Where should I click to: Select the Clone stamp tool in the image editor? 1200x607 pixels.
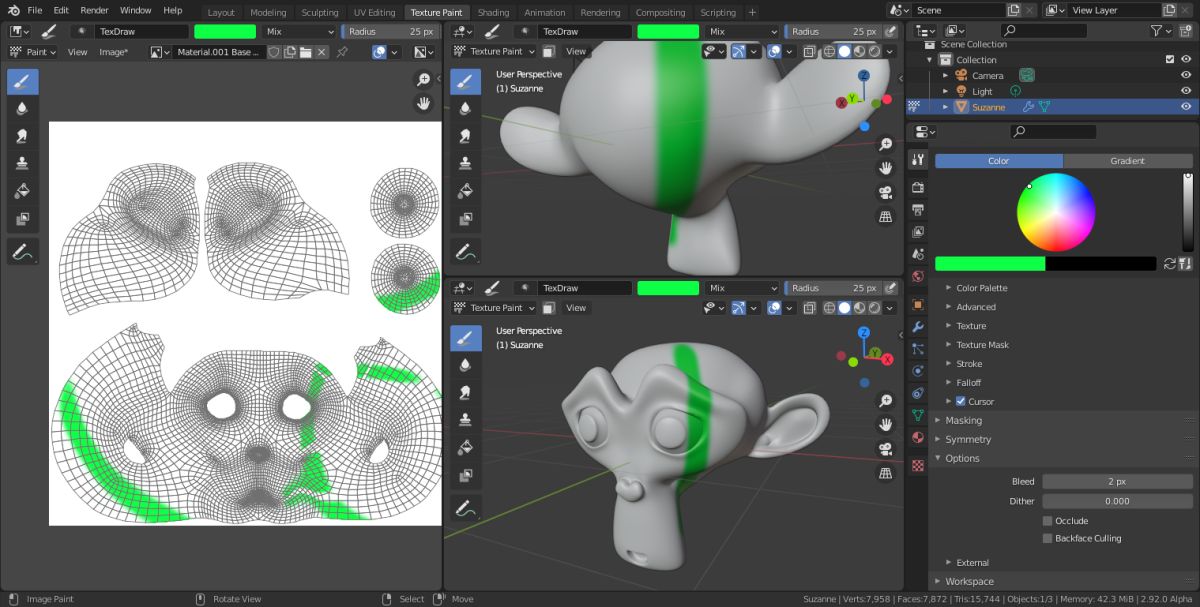22,163
